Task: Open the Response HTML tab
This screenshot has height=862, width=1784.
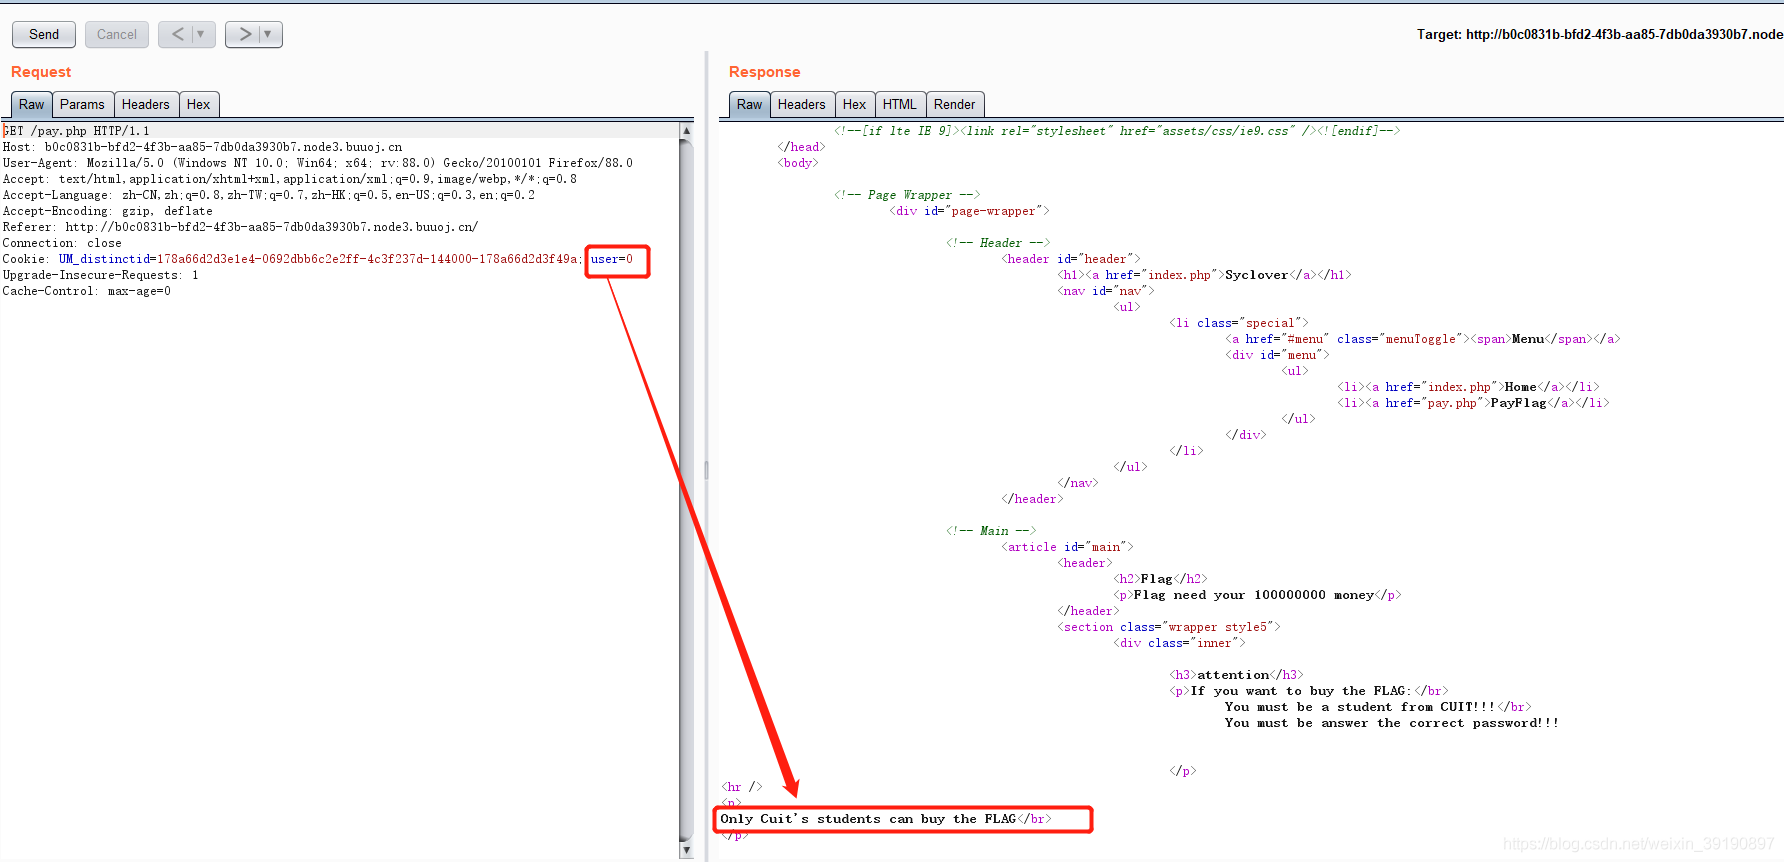Action: click(x=900, y=104)
